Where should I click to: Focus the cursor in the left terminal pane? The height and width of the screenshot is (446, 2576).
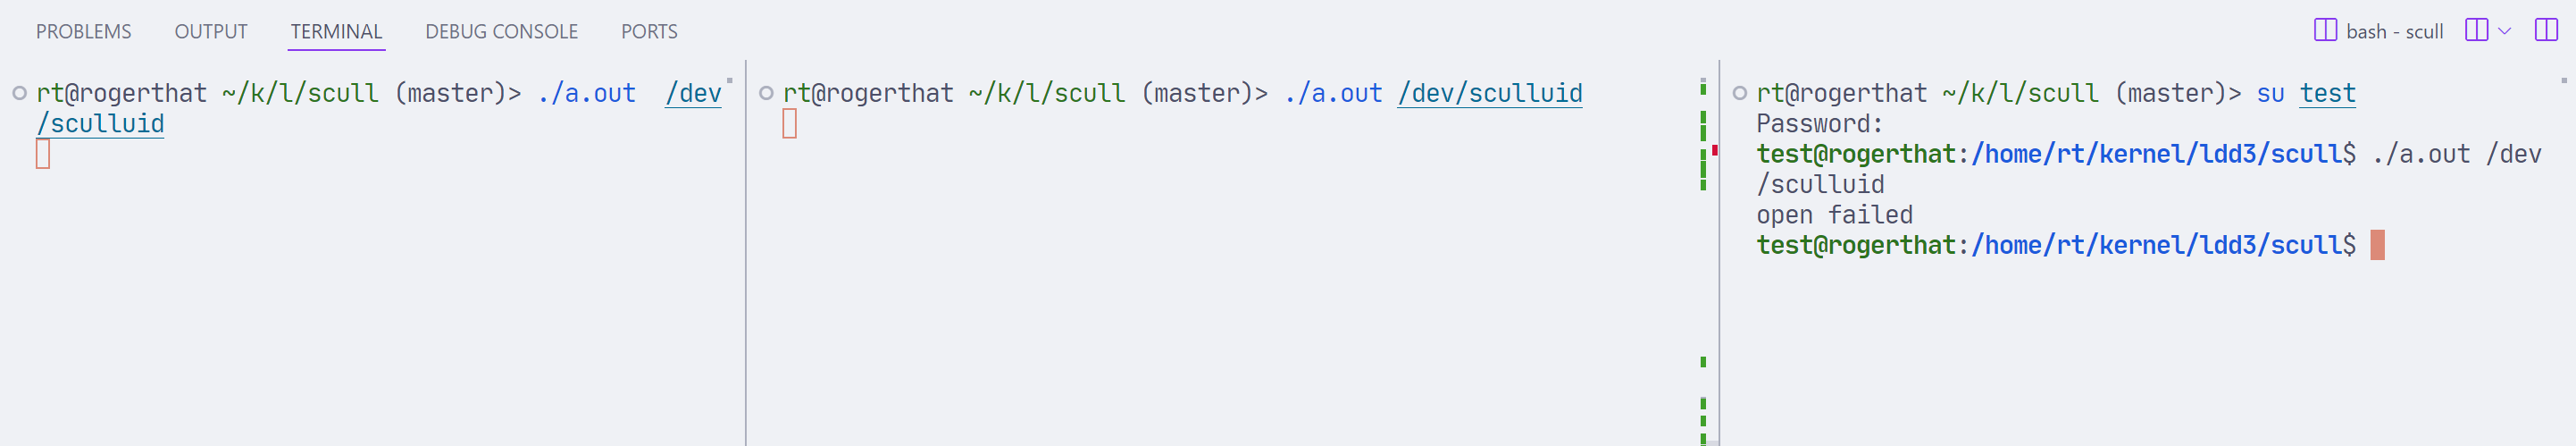[x=43, y=154]
